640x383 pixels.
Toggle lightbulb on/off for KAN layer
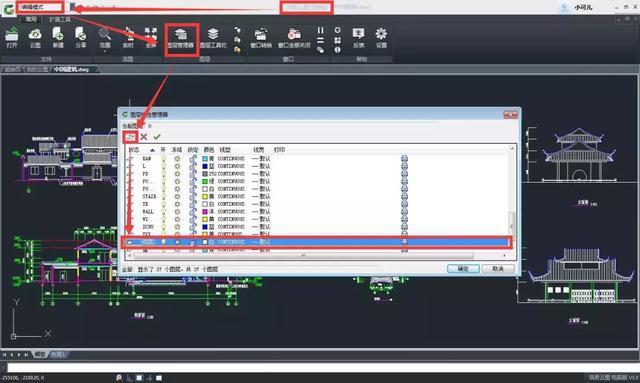click(x=163, y=158)
